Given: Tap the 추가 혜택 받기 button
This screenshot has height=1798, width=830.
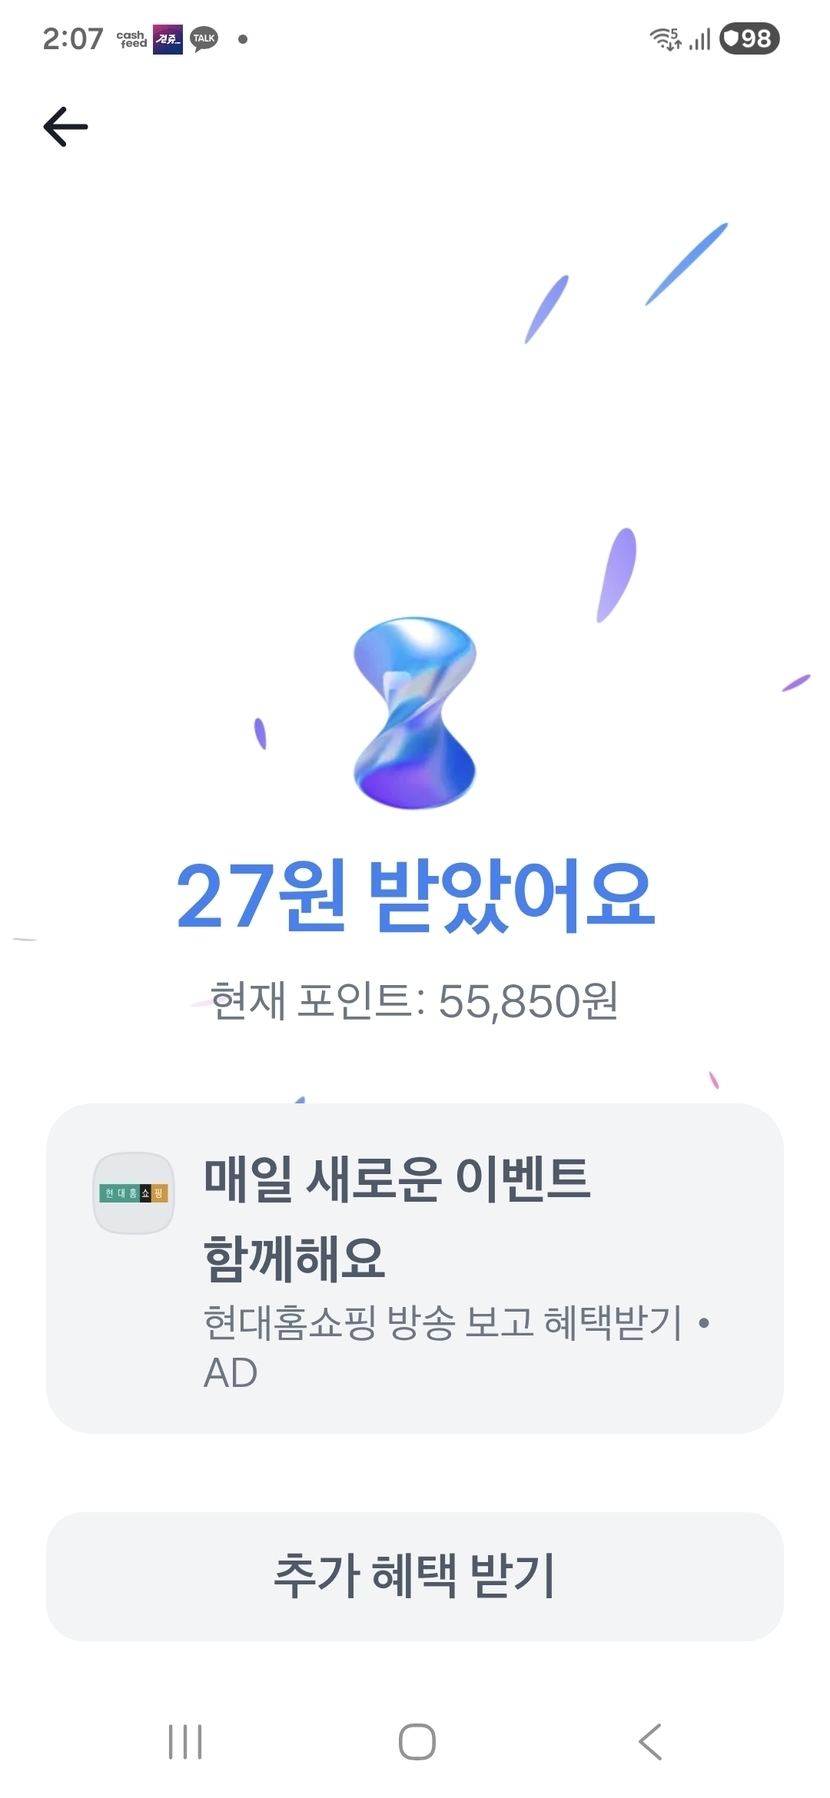Looking at the screenshot, I should [x=415, y=1576].
